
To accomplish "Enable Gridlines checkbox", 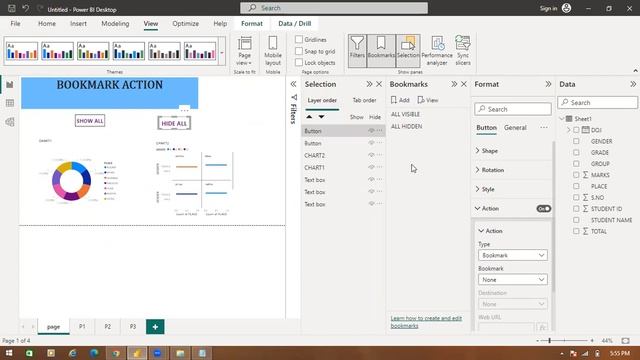I will pos(299,39).
